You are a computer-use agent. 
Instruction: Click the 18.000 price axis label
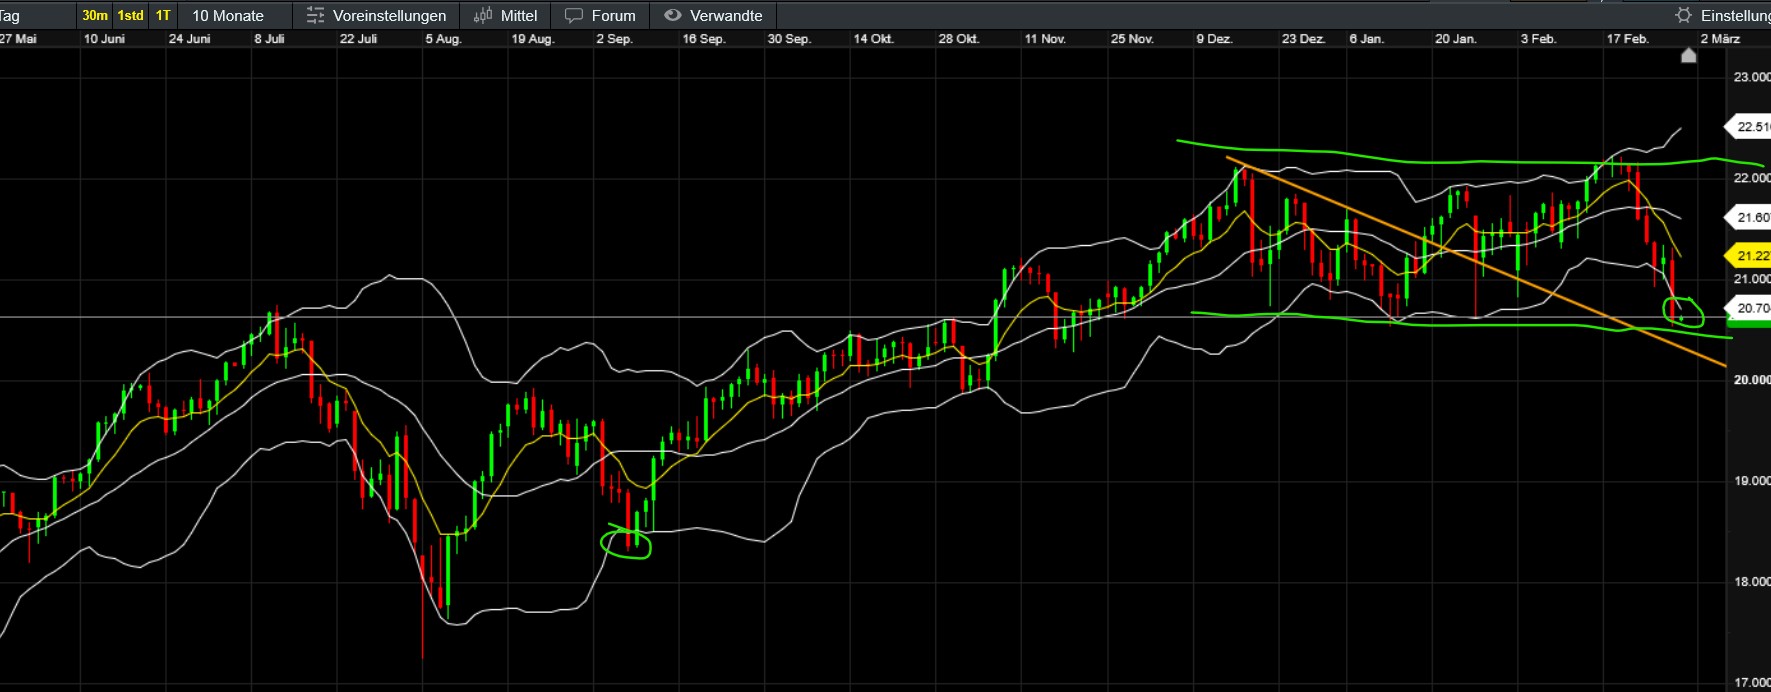tap(1752, 582)
